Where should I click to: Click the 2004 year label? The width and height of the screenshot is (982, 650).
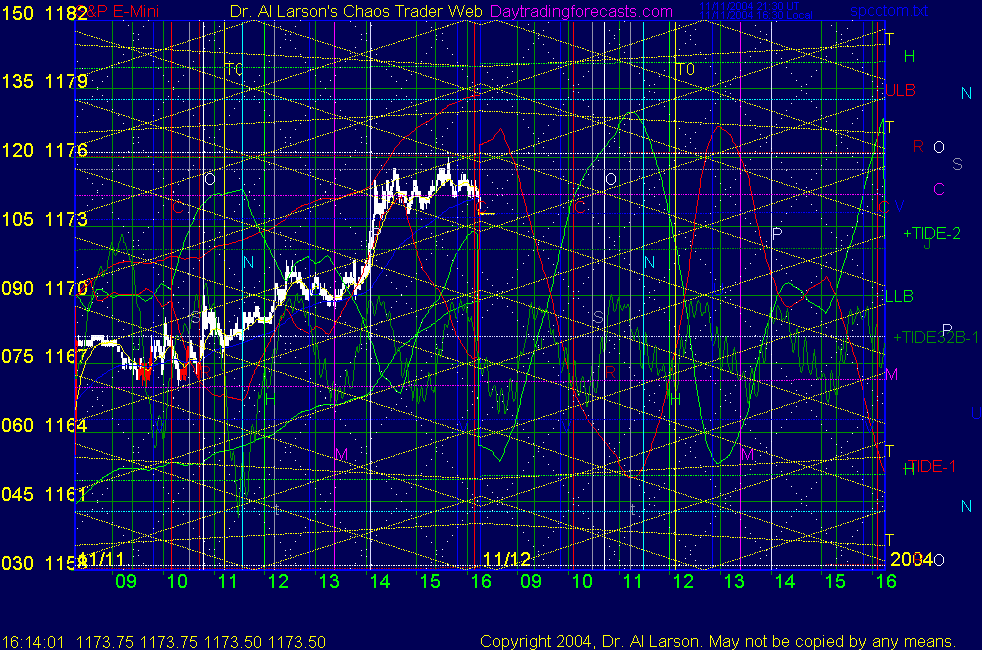911,559
